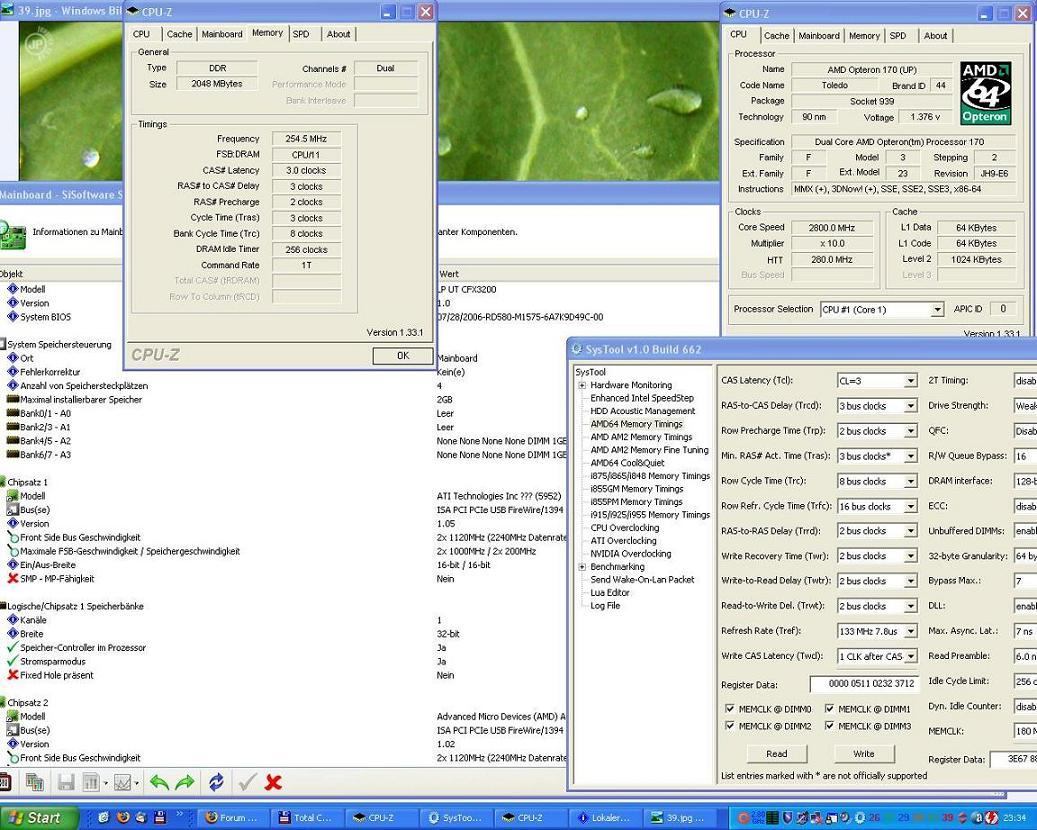Select CPU Overclocking in the SysTool tree
Image resolution: width=1037 pixels, height=830 pixels.
(x=624, y=528)
